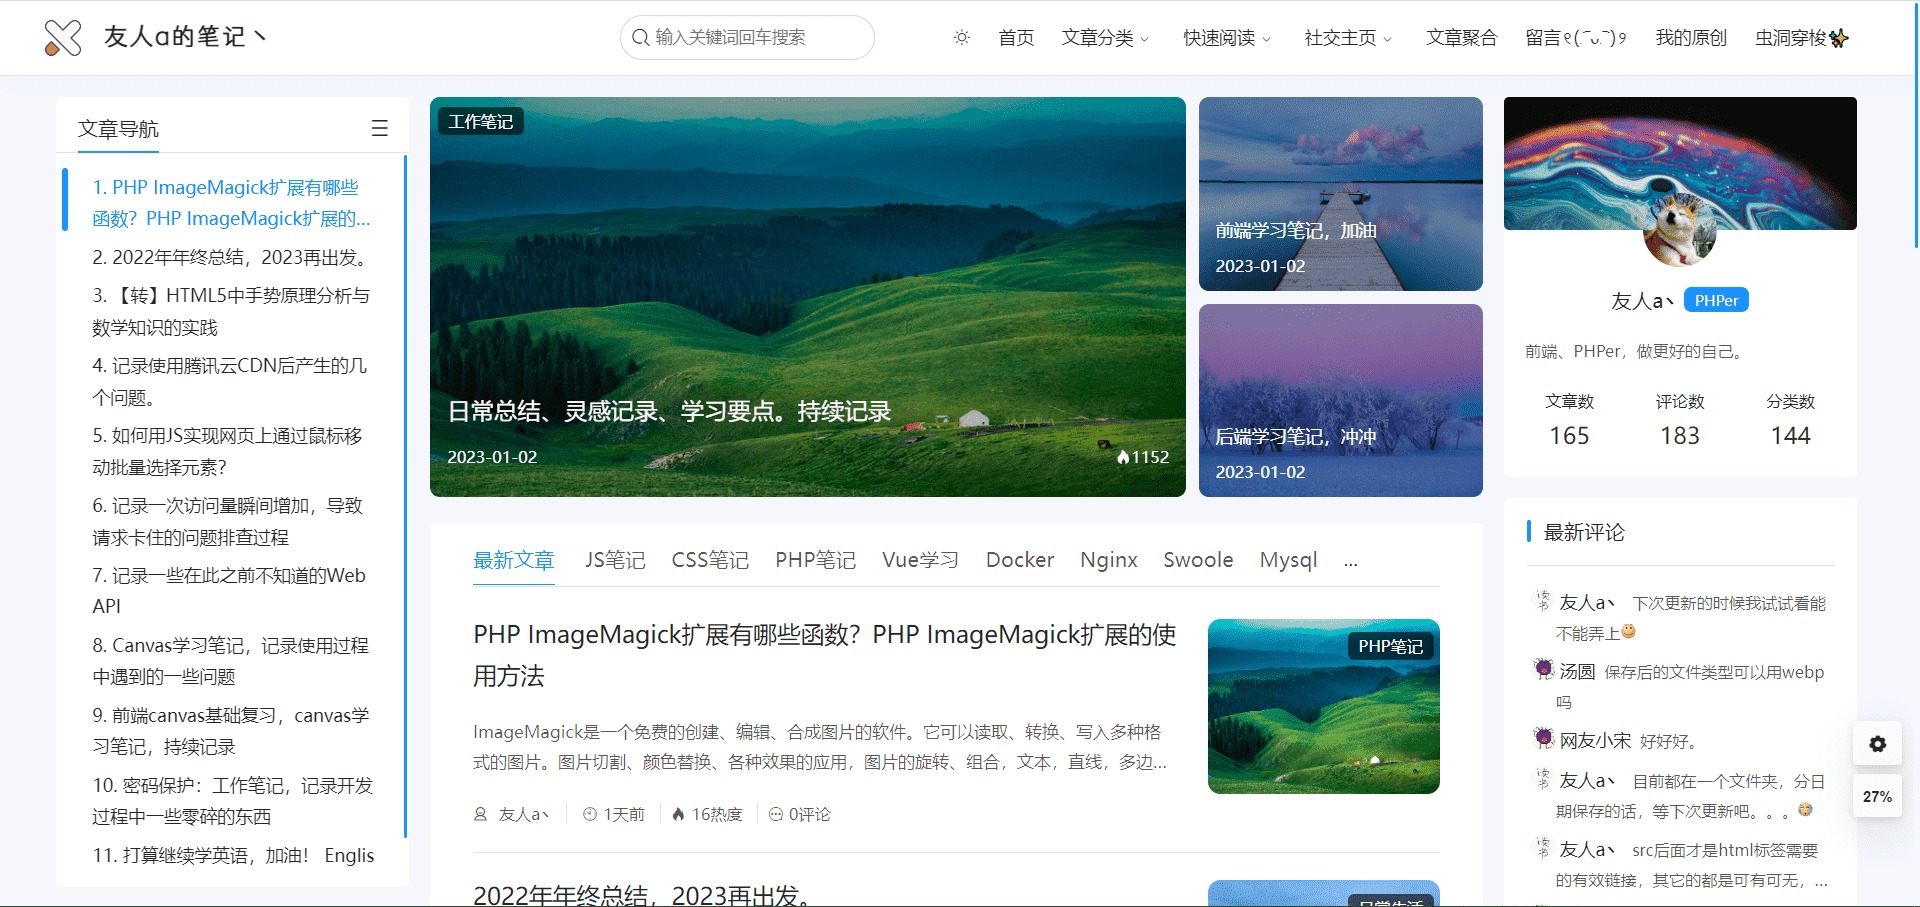Screen dimensions: 1920x907
Task: Switch to Mysql tab
Action: [1288, 560]
